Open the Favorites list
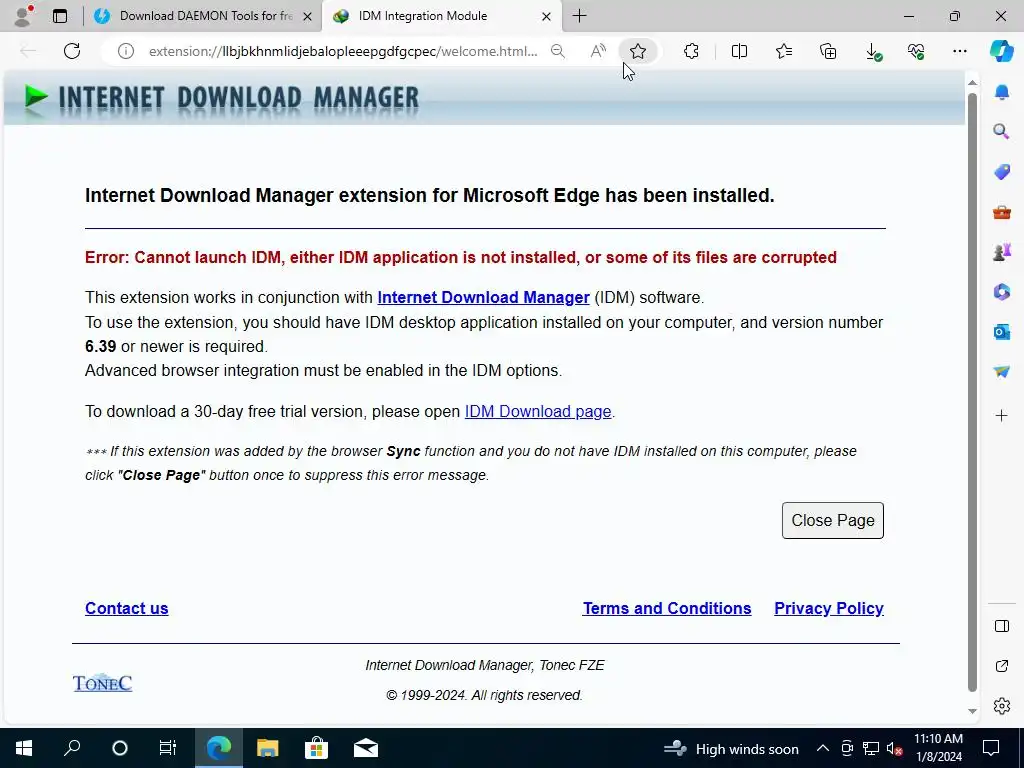 click(x=784, y=51)
